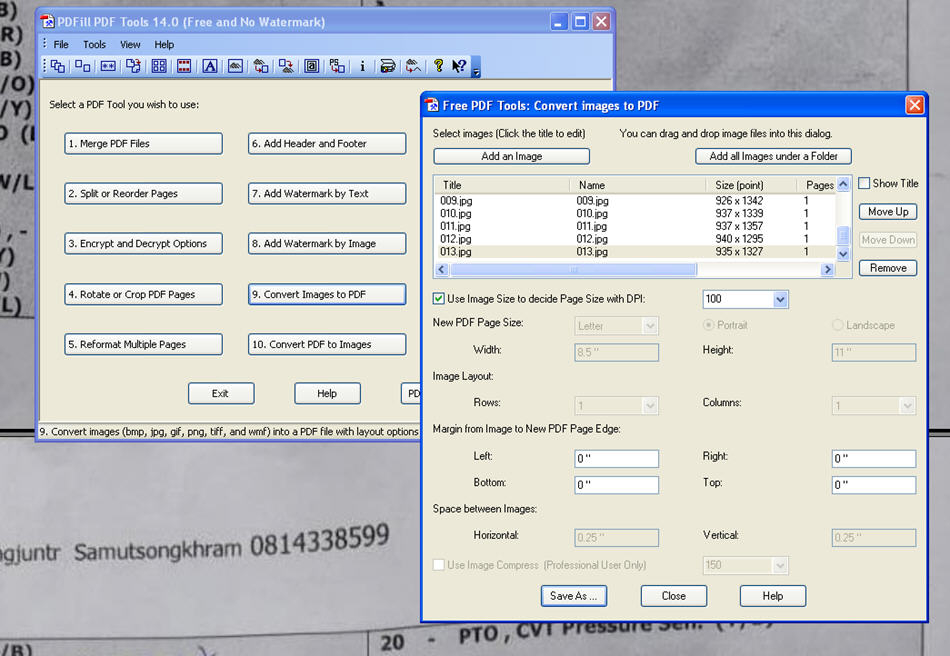
Task: Open the Tools menu
Action: 94,44
